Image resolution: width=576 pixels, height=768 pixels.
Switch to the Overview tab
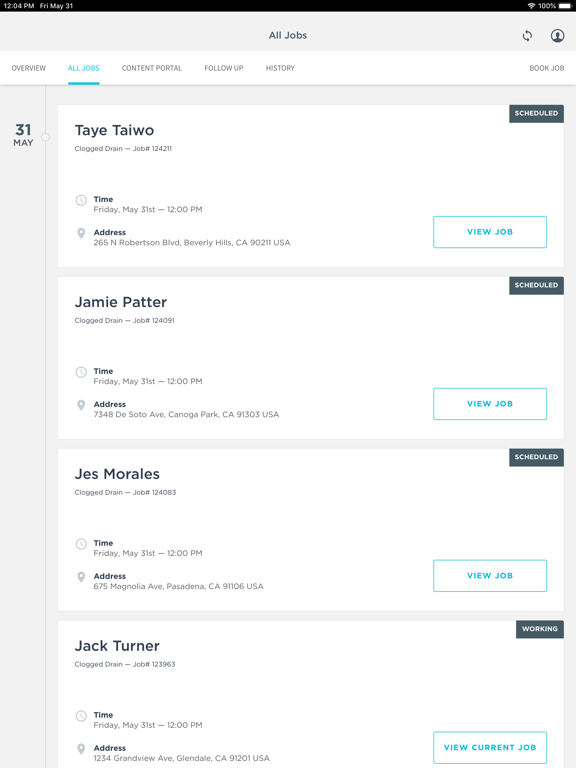coord(29,68)
